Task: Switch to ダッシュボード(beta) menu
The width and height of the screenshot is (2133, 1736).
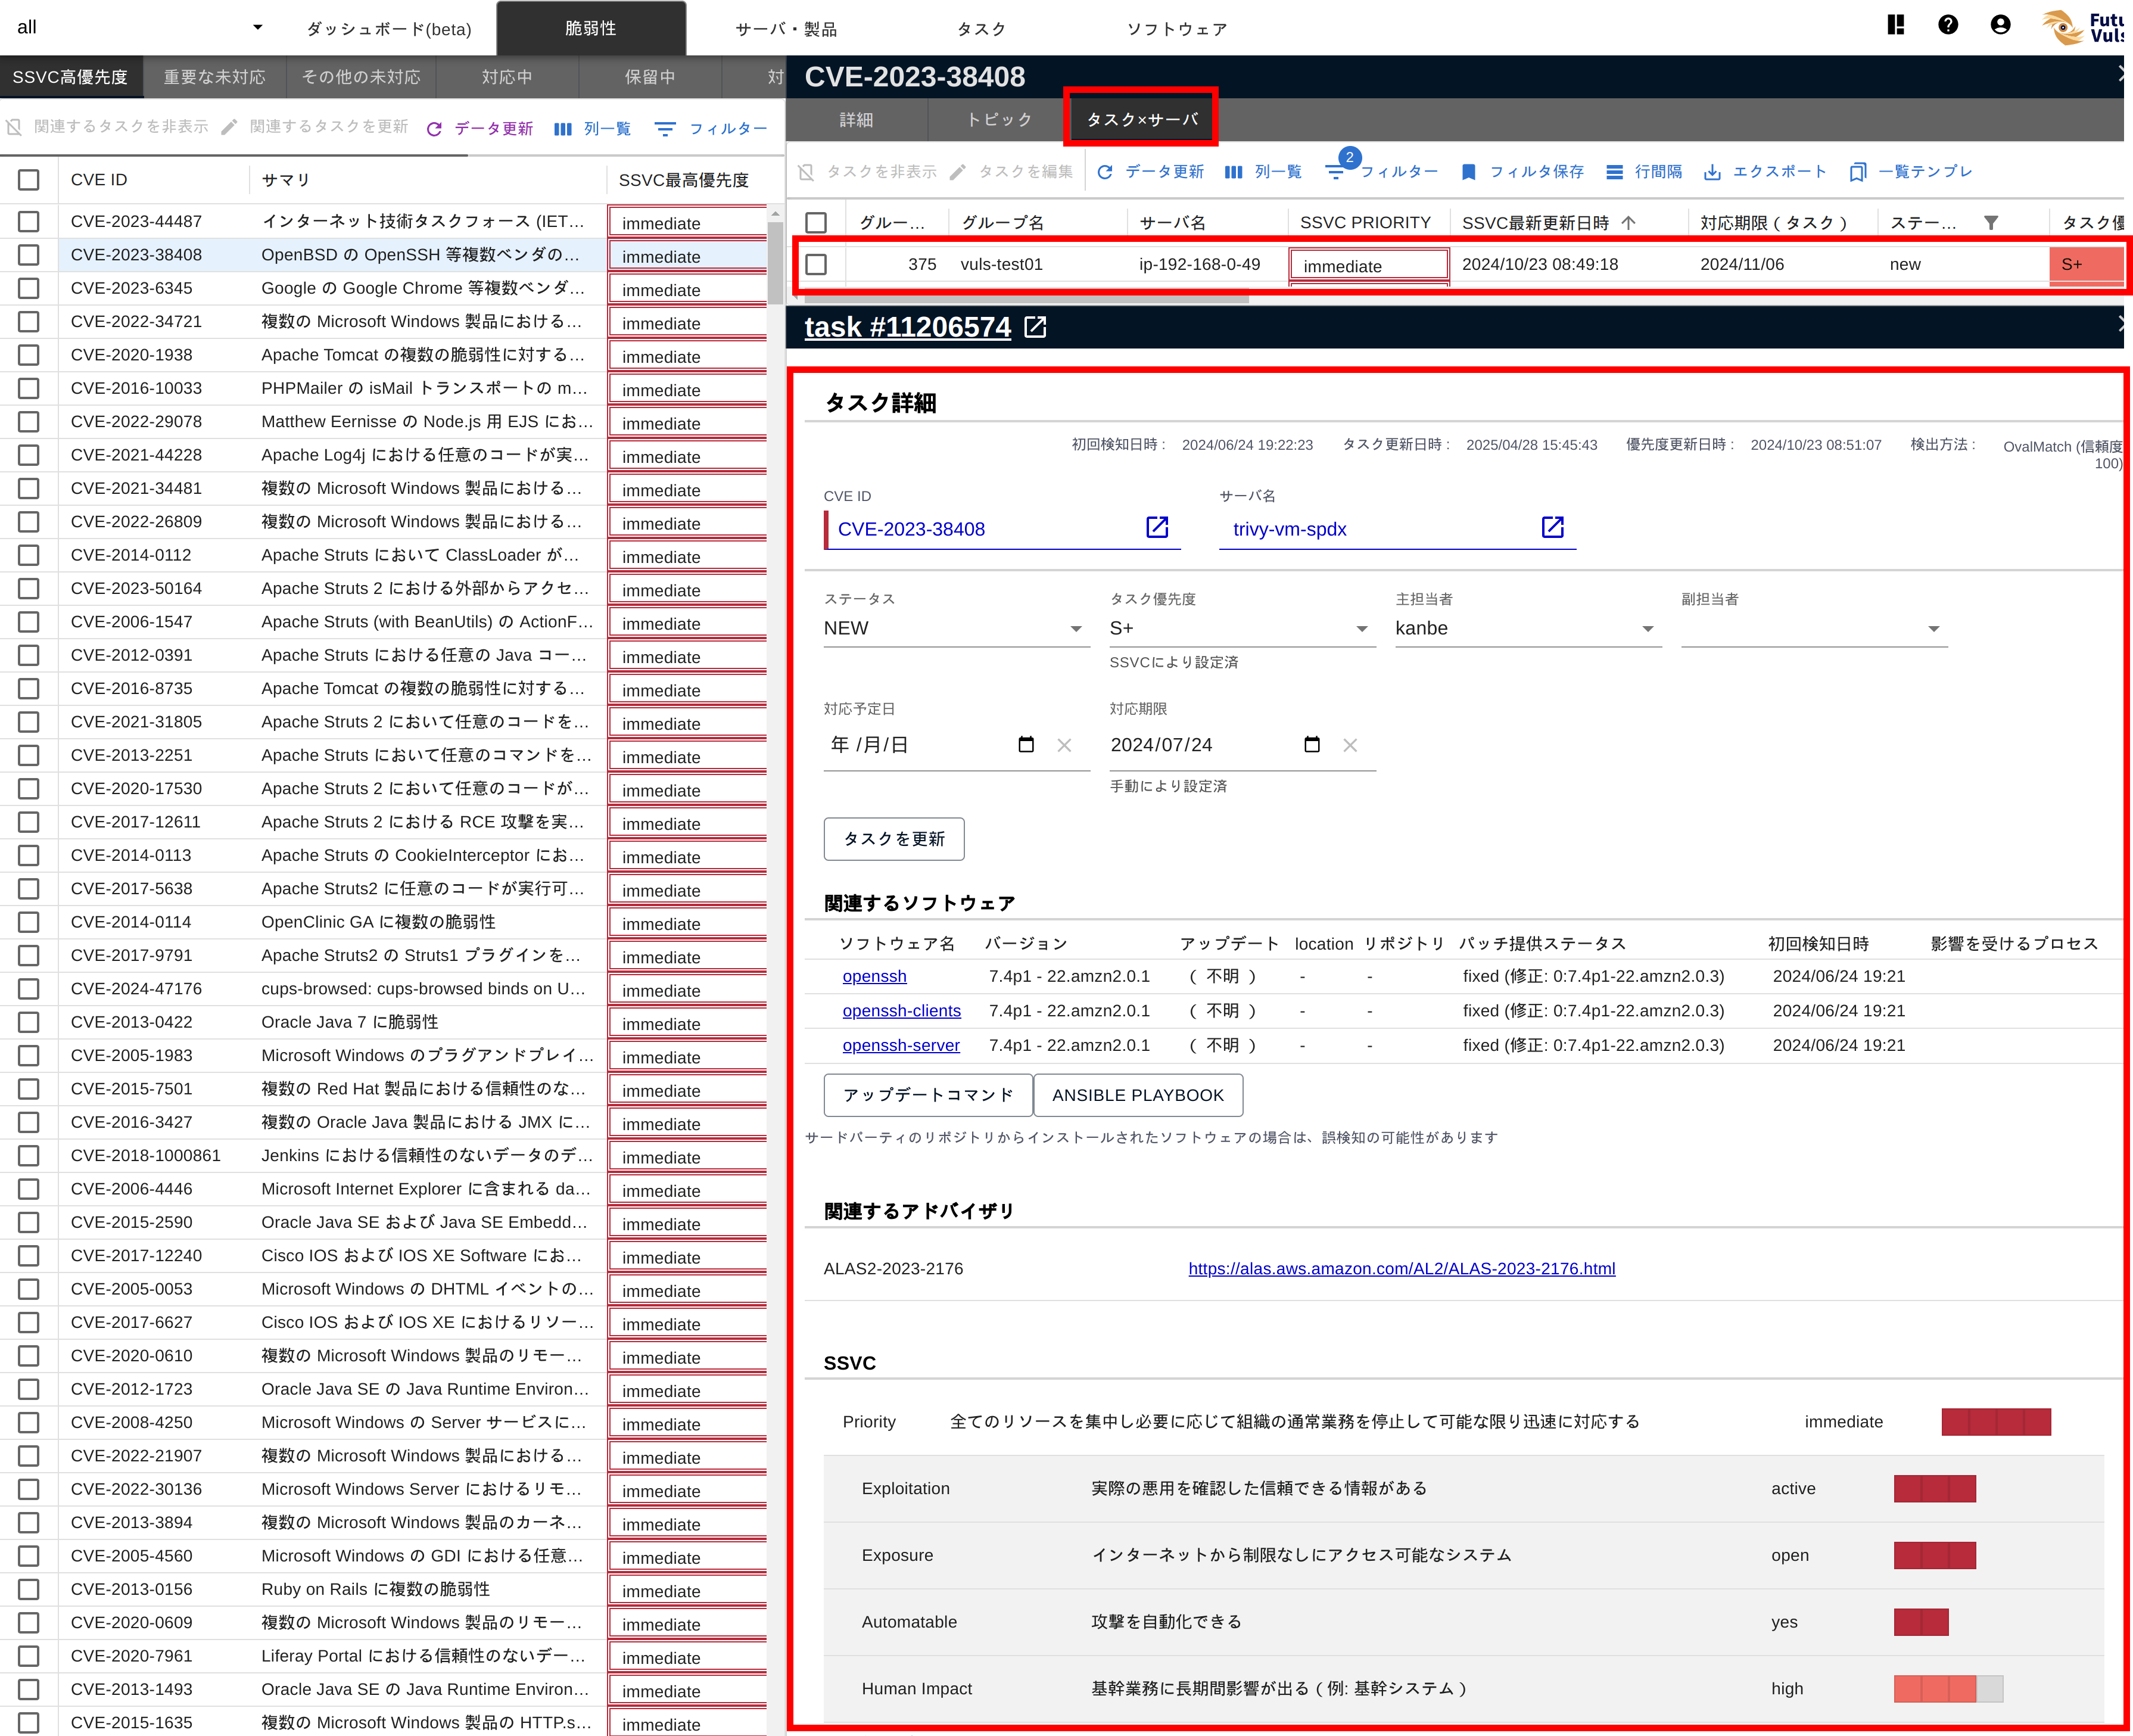Action: [388, 29]
